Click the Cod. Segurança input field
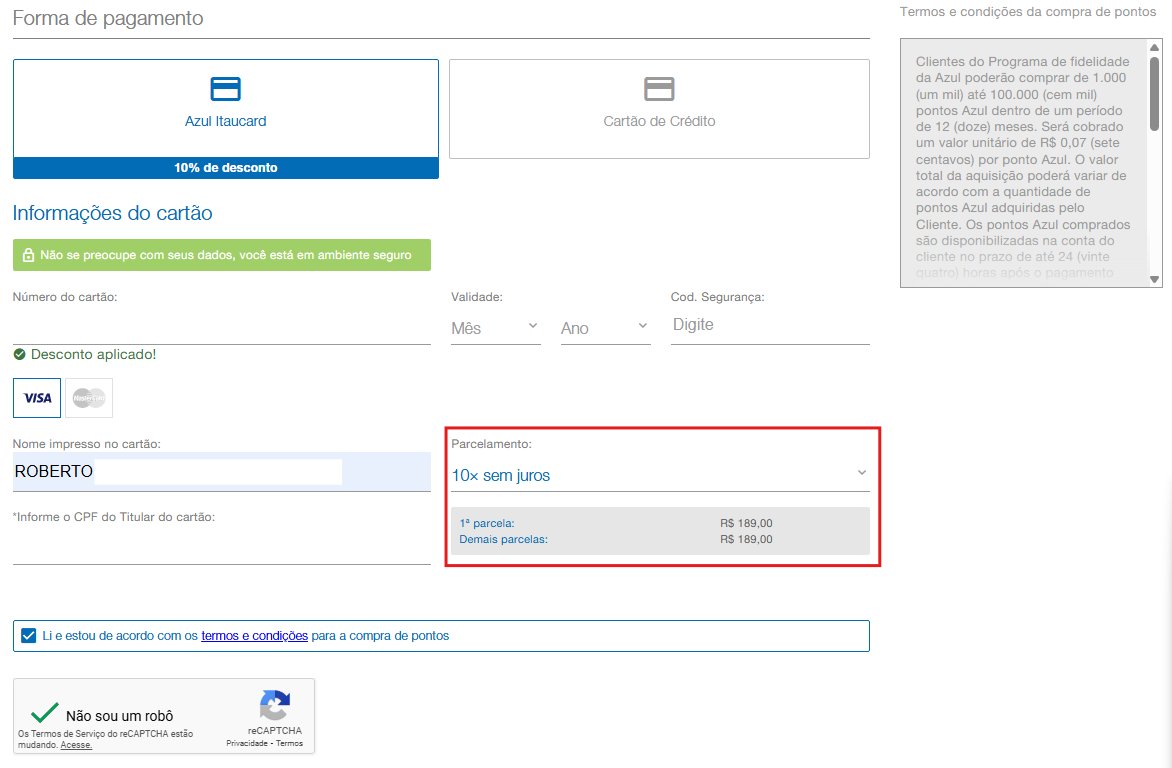This screenshot has width=1172, height=768. point(769,326)
